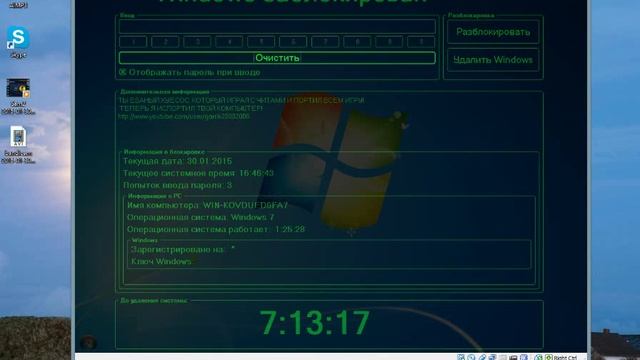Select the AVI file icon on desktop
The width and height of the screenshot is (640, 360).
click(18, 137)
